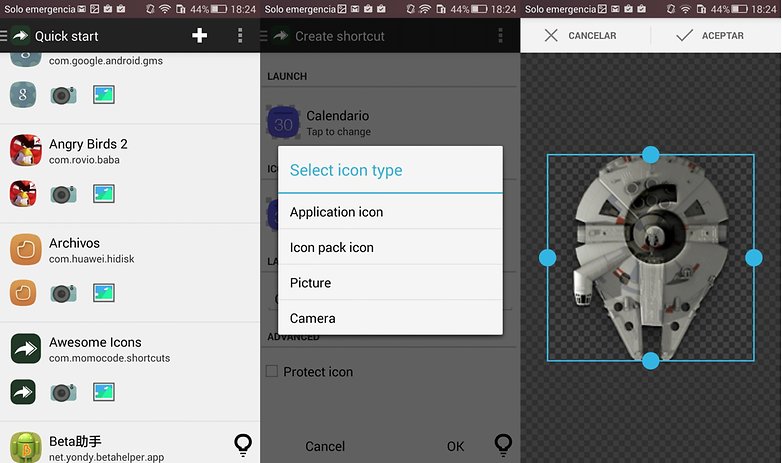The width and height of the screenshot is (782, 463).
Task: Tap the Millennium Falcon image in crop box
Action: coord(650,258)
